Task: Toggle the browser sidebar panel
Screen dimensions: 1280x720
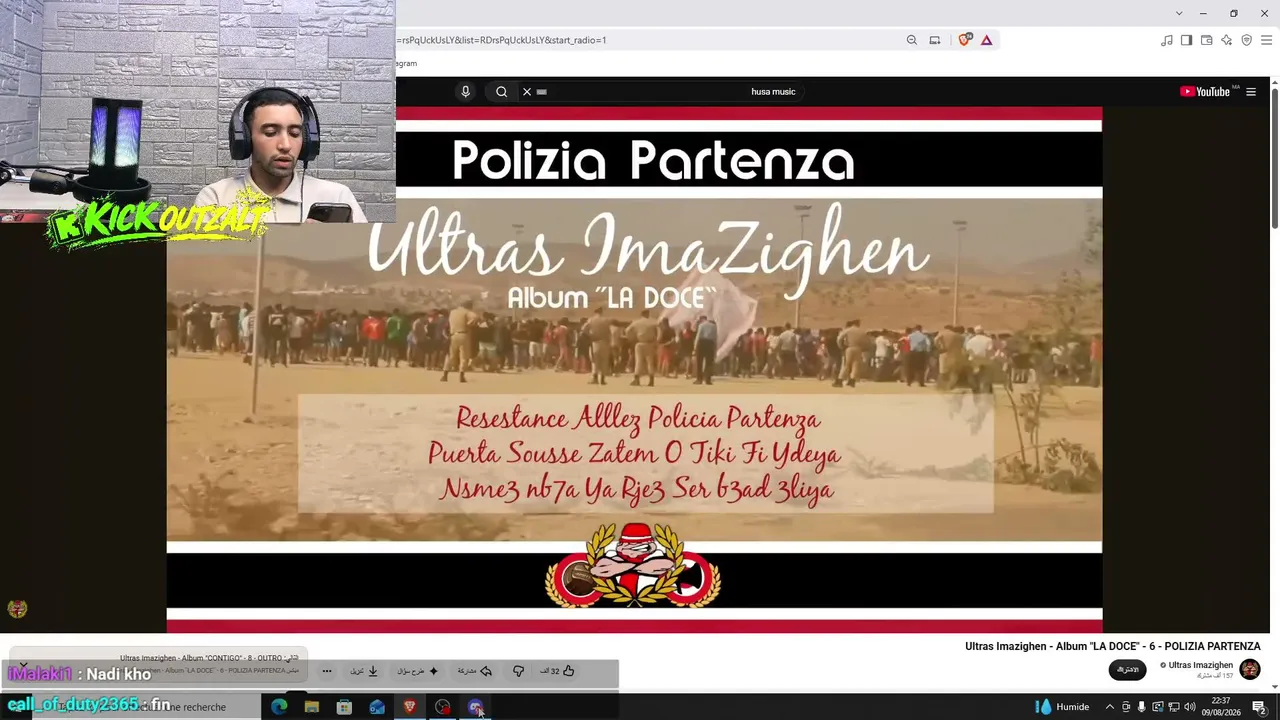Action: click(x=1187, y=40)
